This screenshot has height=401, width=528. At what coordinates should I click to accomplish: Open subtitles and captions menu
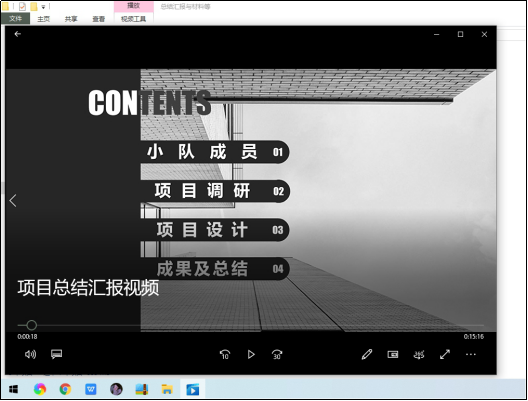[x=56, y=354]
